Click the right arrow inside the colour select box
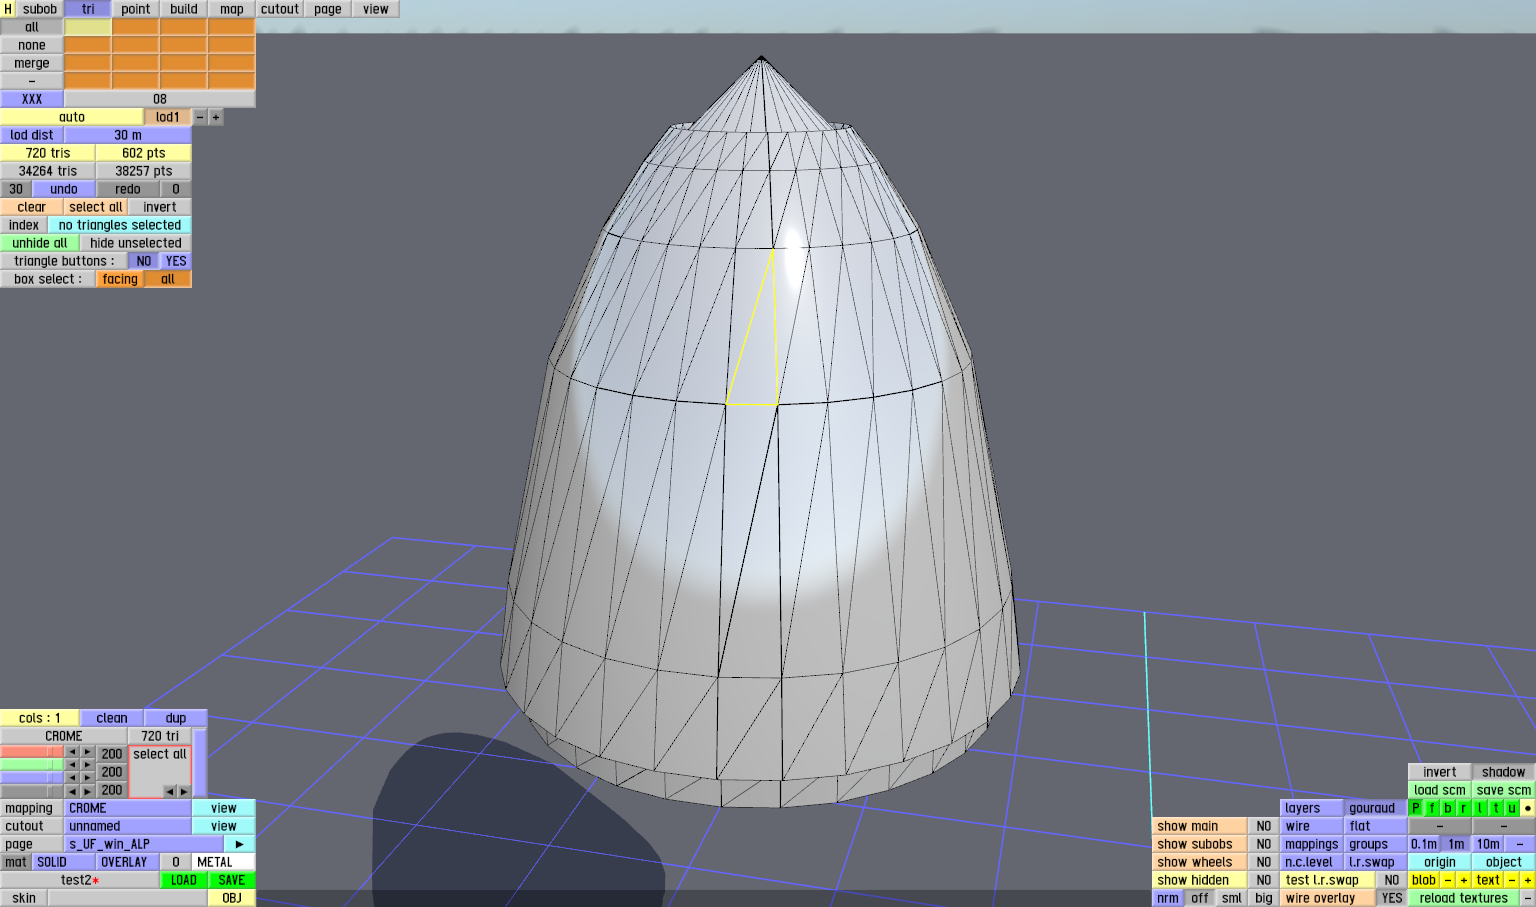Image resolution: width=1536 pixels, height=907 pixels. tap(183, 791)
